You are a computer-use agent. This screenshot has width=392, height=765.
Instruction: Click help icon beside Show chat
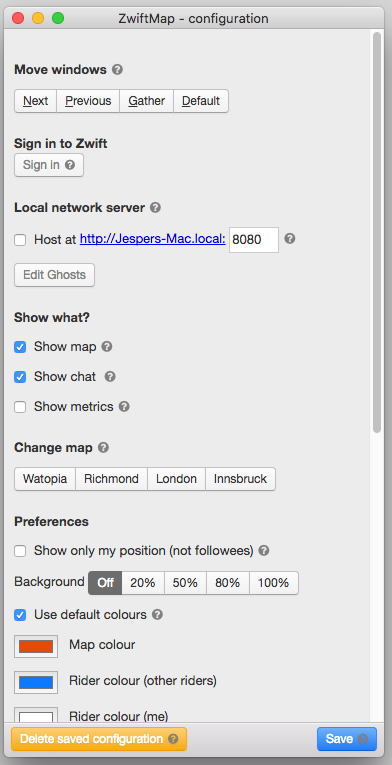(x=110, y=377)
